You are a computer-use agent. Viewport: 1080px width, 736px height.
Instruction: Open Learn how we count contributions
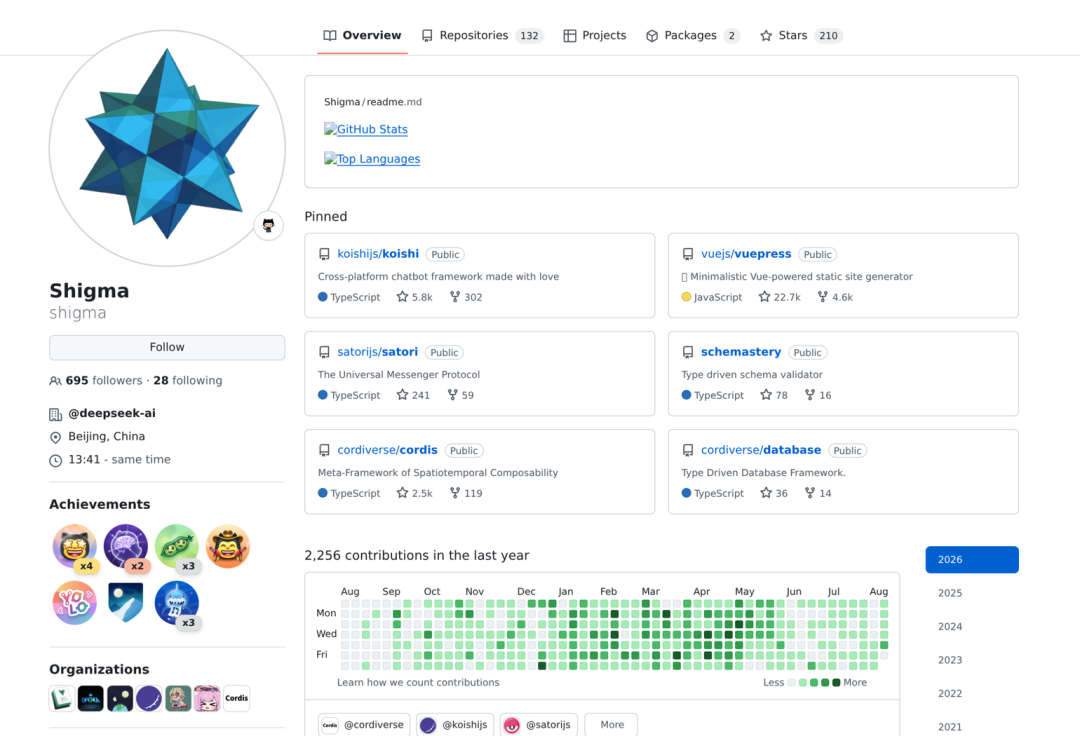418,682
